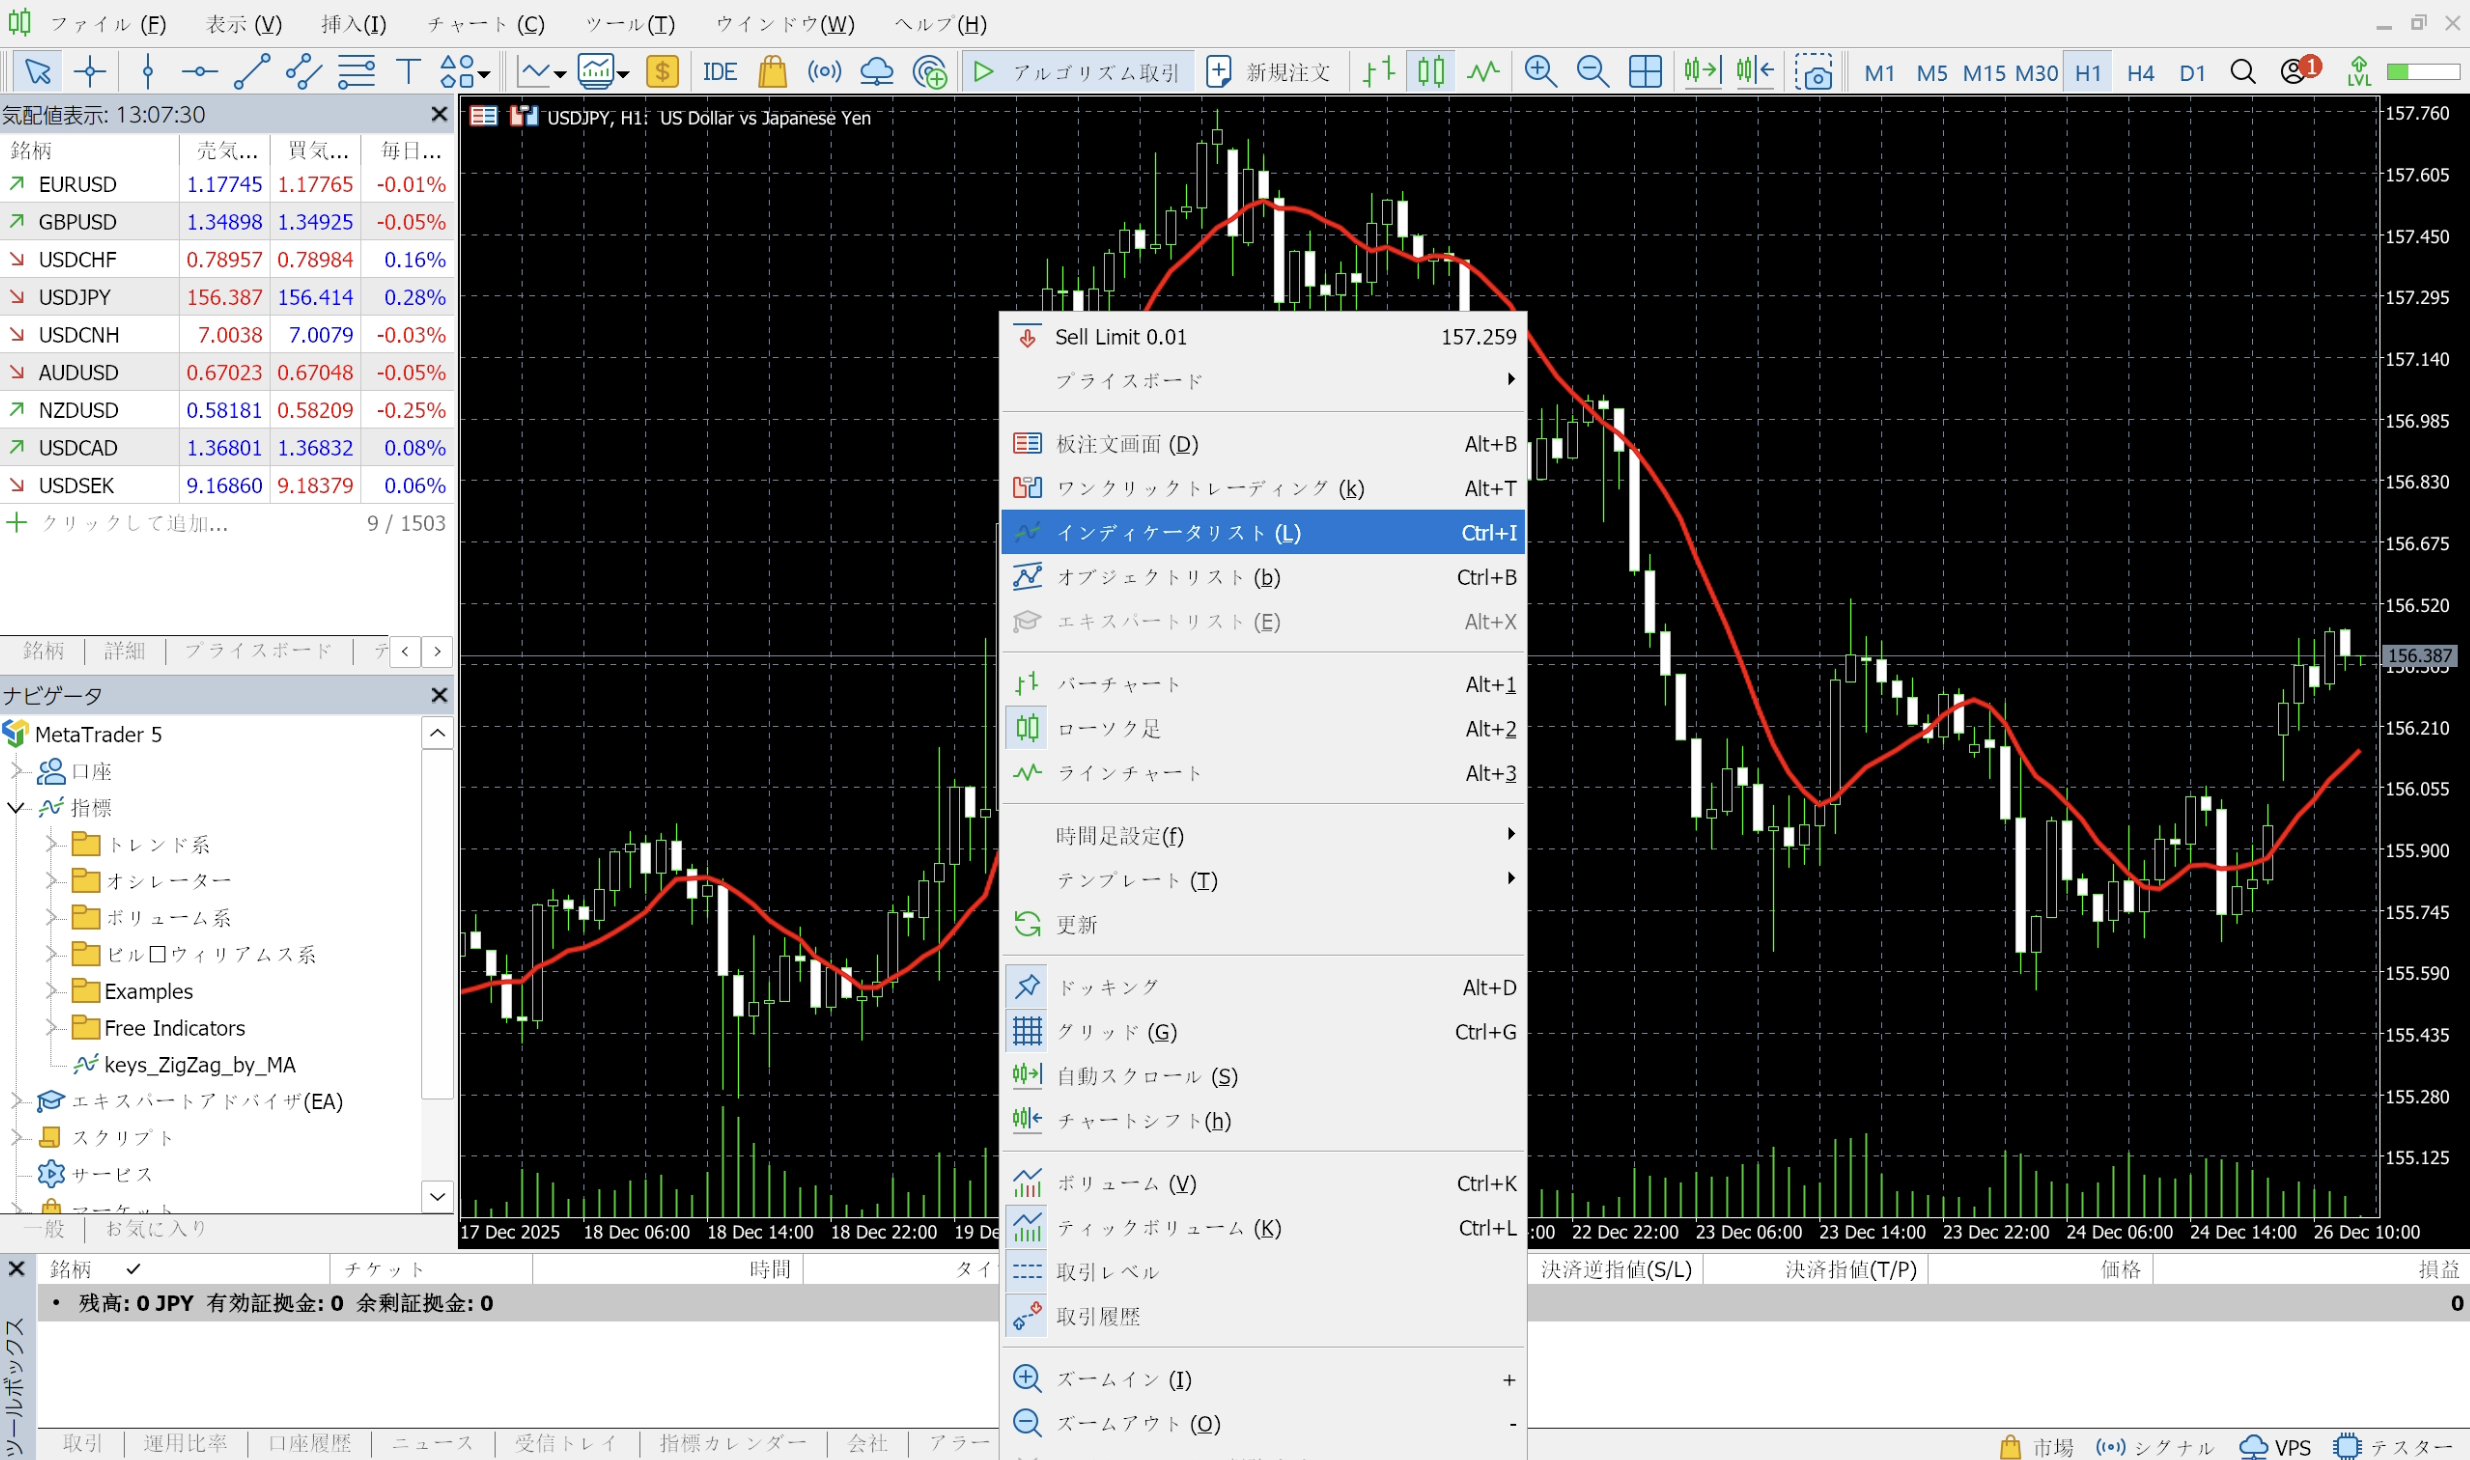Open the search magnifier in toolbar
The height and width of the screenshot is (1460, 2470).
point(2243,72)
